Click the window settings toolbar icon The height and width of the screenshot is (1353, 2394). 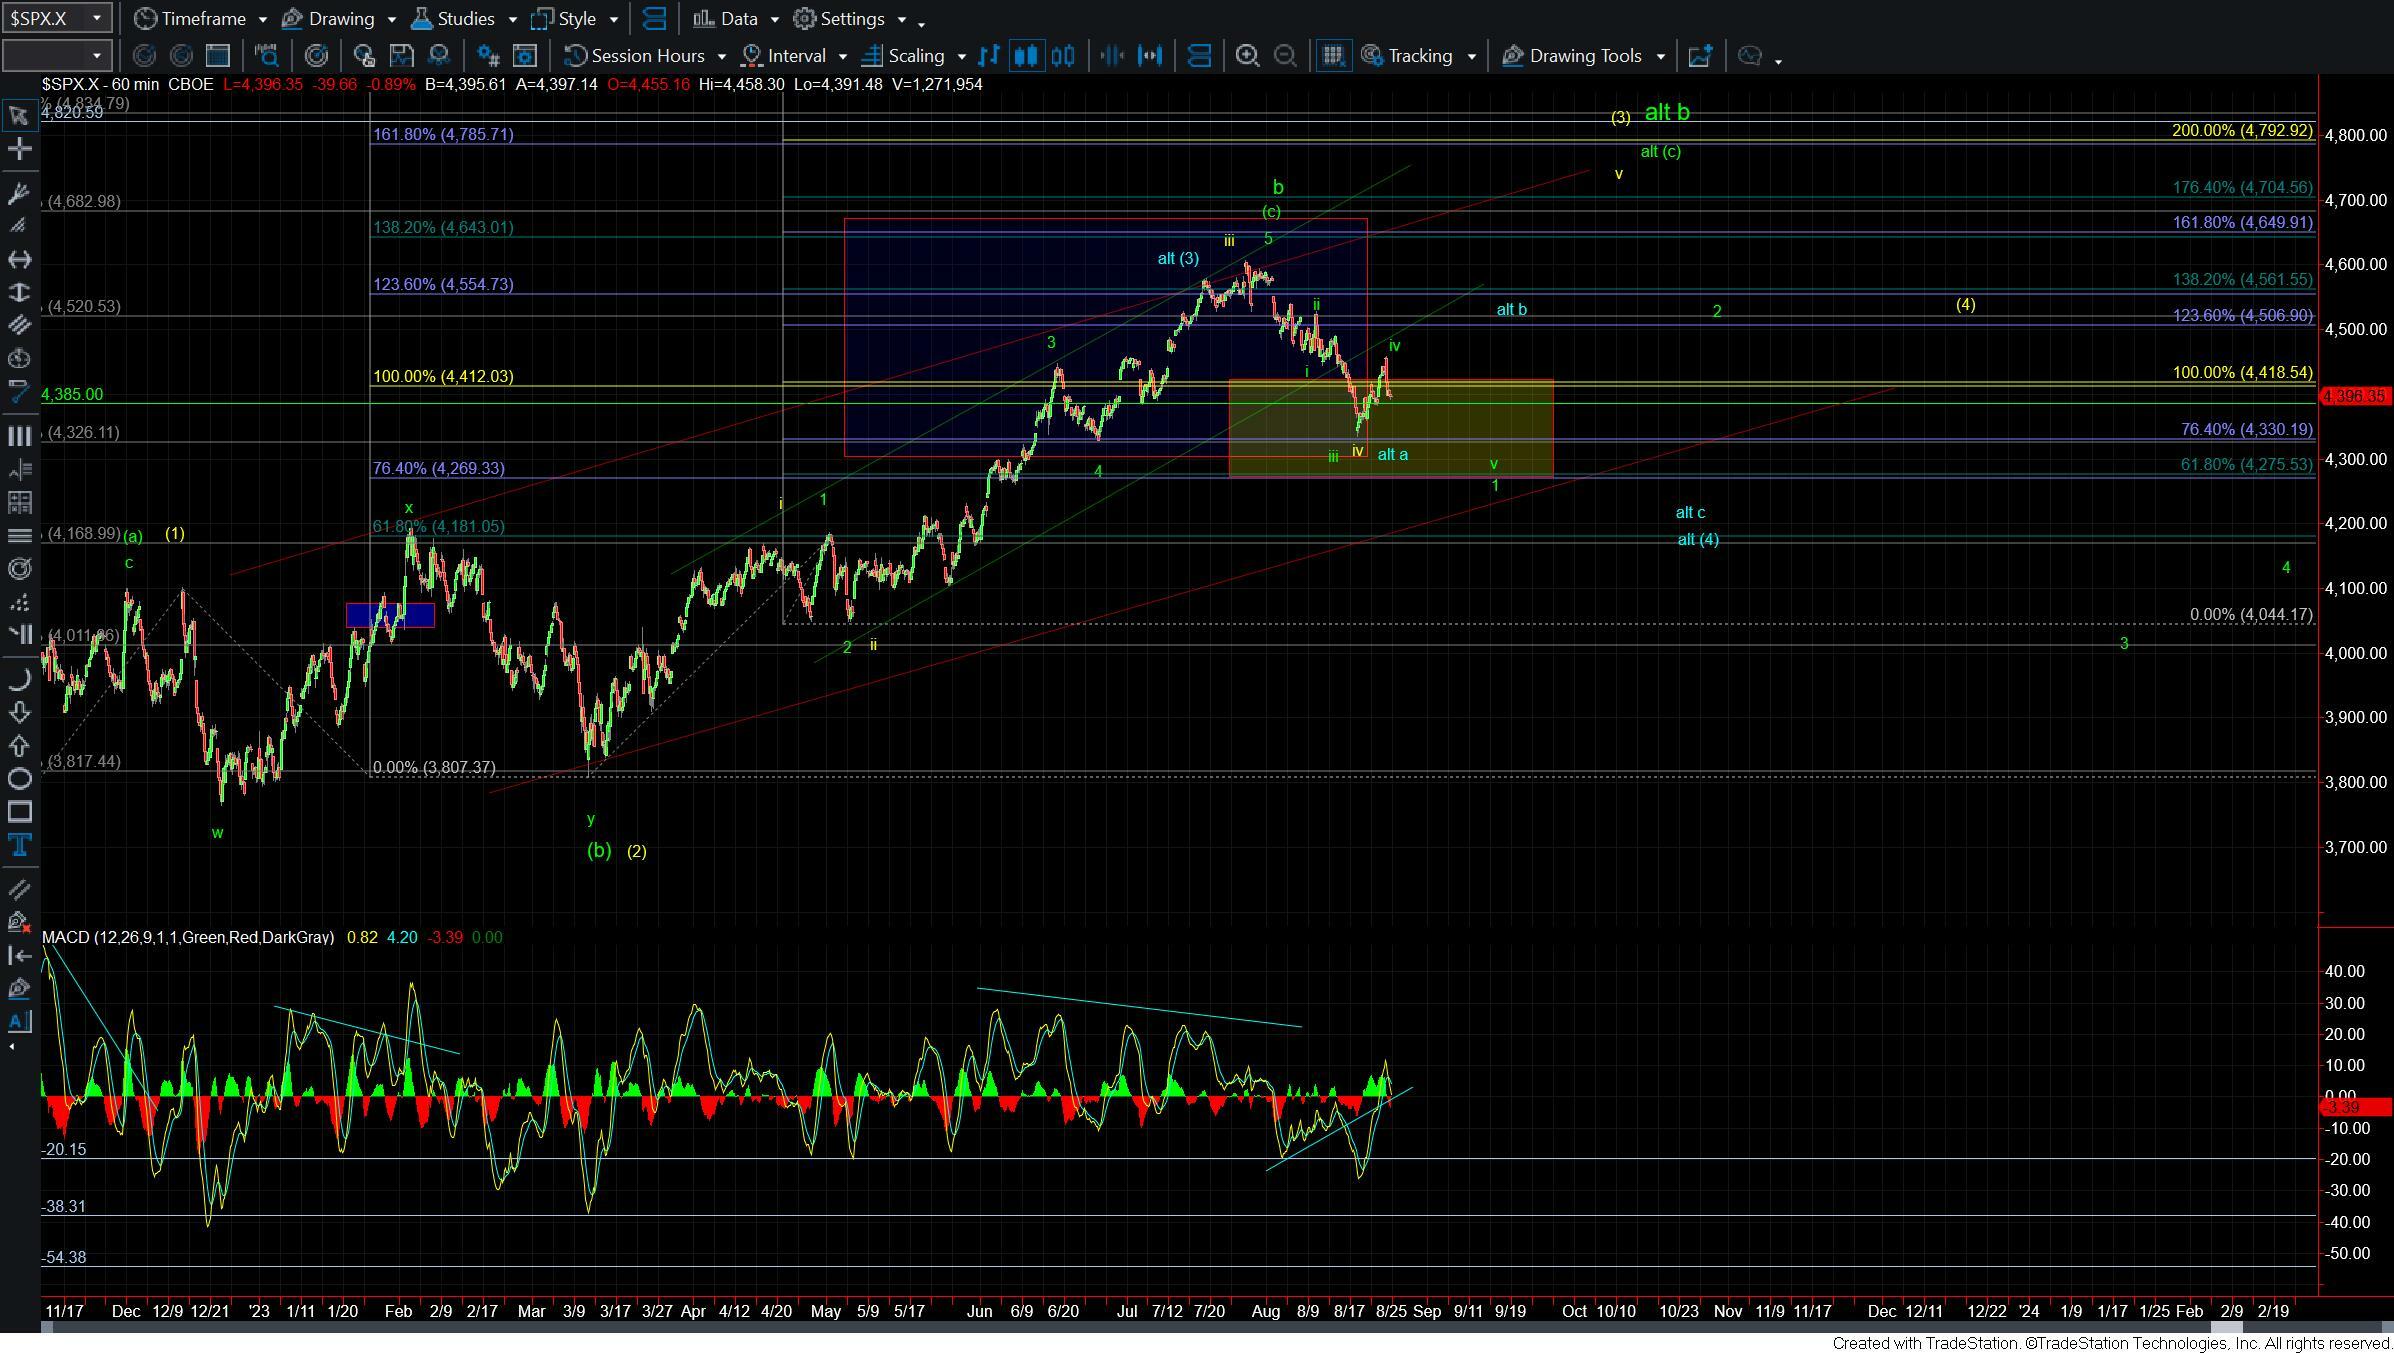click(x=525, y=56)
